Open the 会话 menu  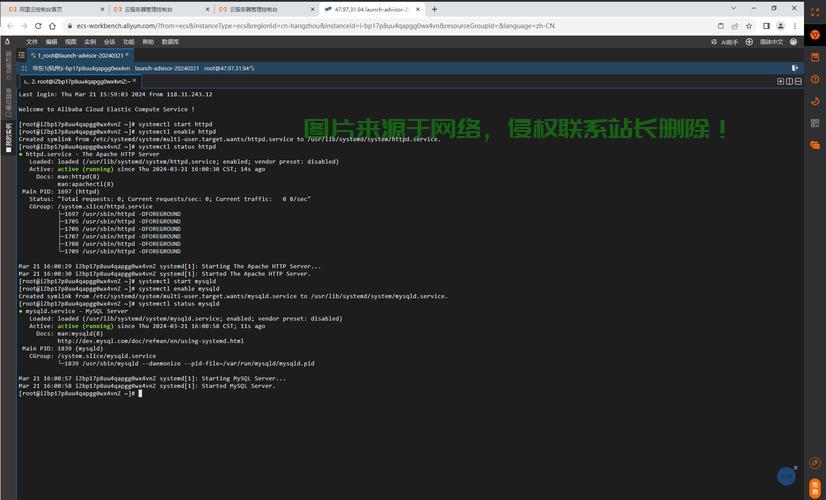[x=110, y=42]
